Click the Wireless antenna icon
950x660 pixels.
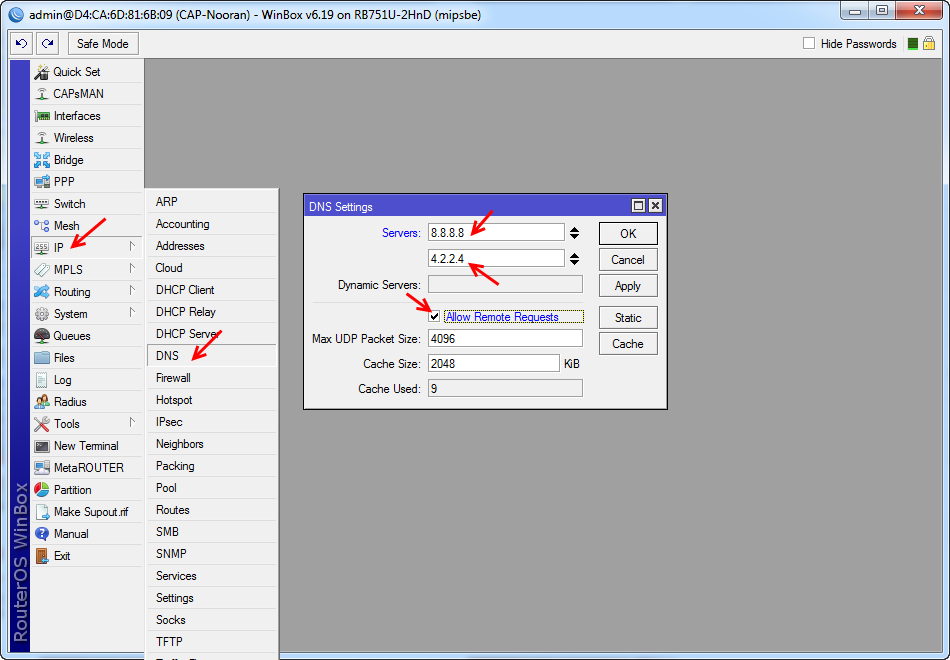click(42, 138)
